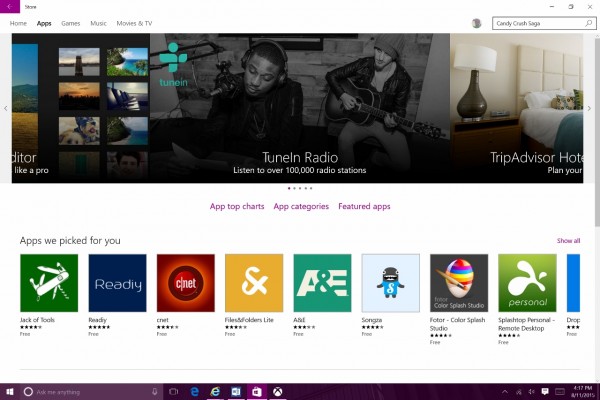Show previous featured banner with left arrow

point(5,108)
